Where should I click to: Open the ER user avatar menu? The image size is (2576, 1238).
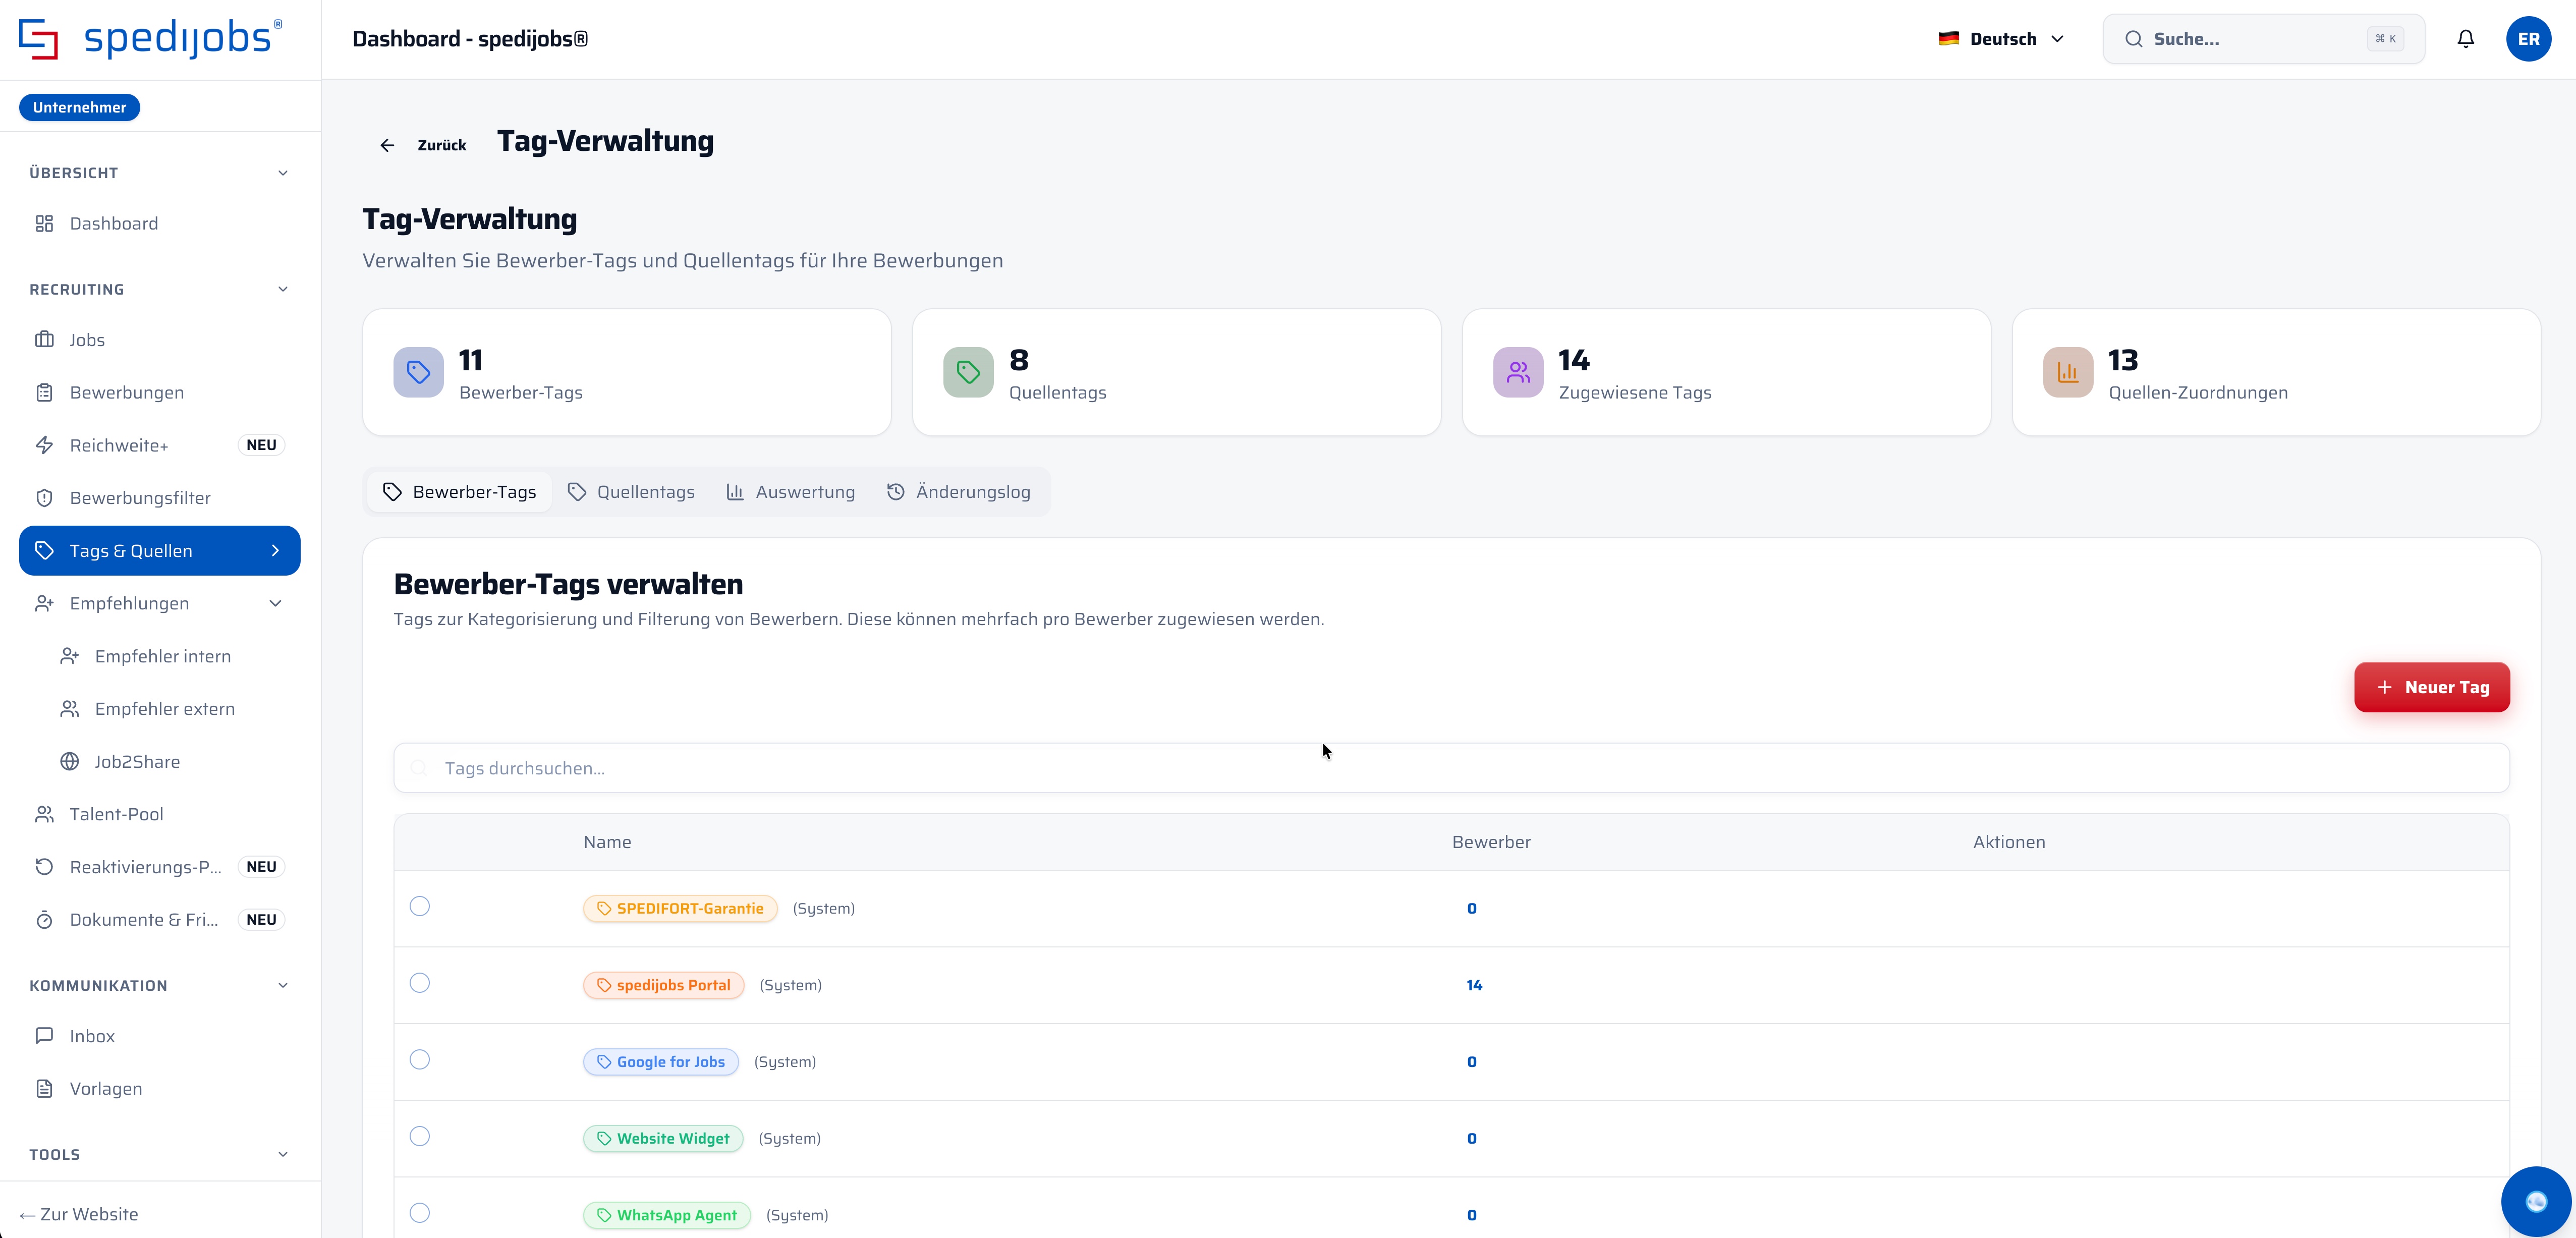tap(2528, 39)
